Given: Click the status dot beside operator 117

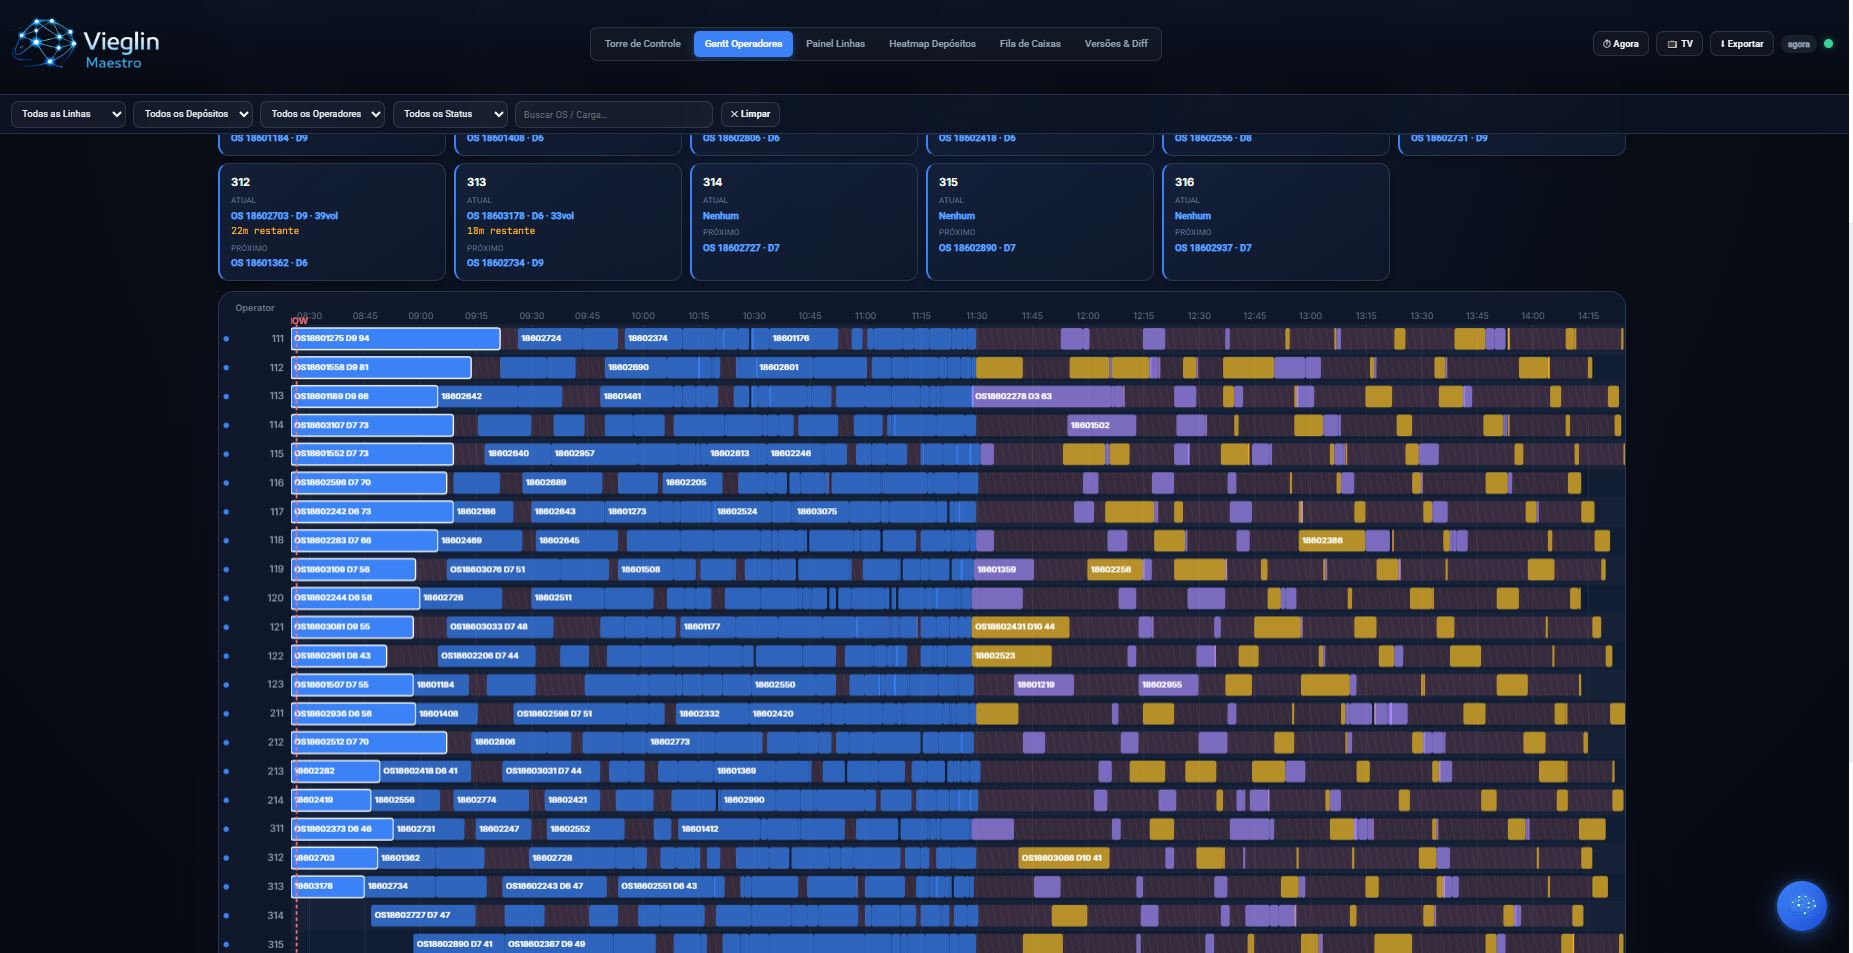Looking at the screenshot, I should click(x=226, y=512).
